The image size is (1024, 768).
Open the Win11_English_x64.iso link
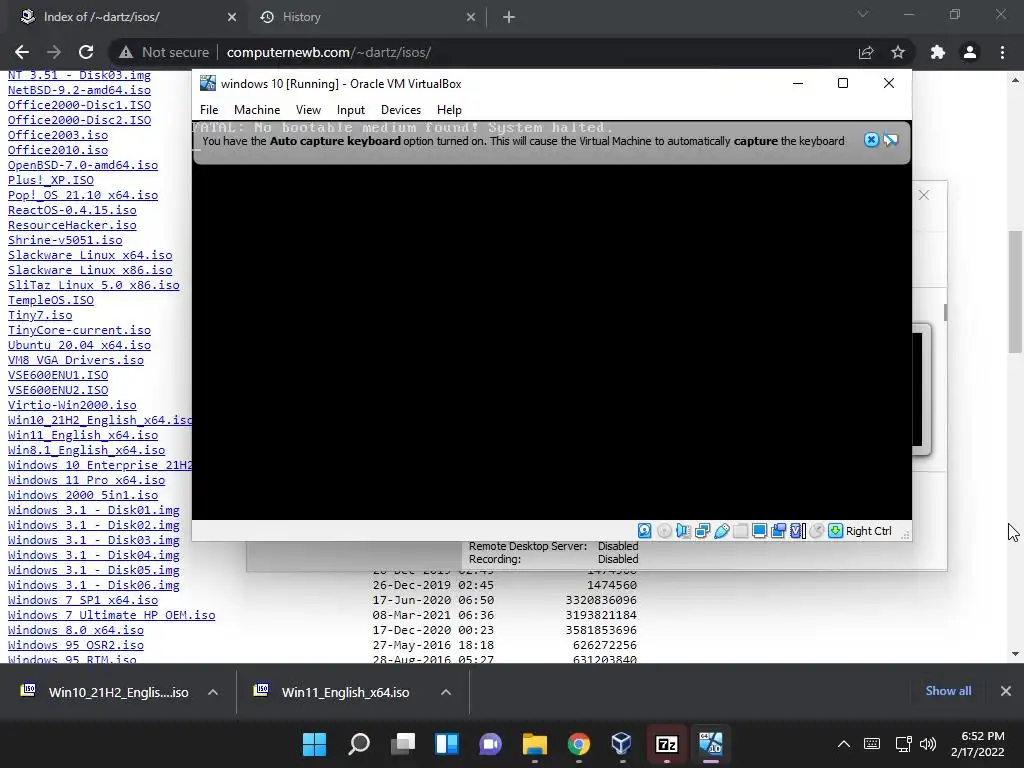83,435
